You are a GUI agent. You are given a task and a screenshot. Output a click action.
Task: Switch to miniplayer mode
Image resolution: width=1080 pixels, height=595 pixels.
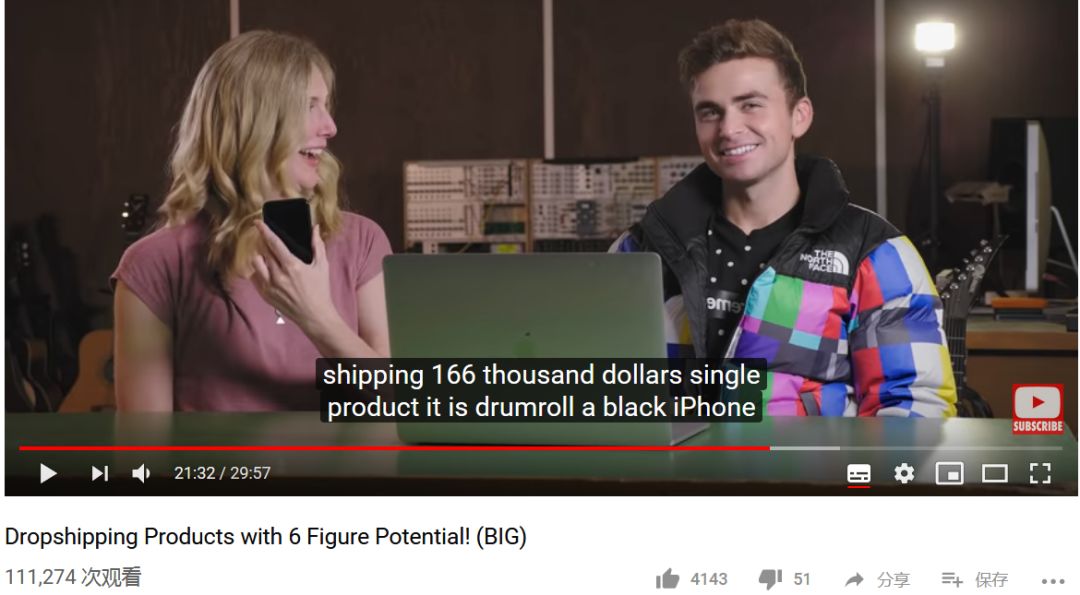(949, 474)
